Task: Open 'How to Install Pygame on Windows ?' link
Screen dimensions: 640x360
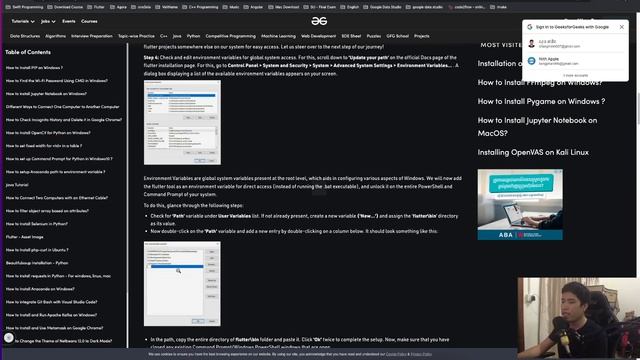Action: click(x=541, y=102)
